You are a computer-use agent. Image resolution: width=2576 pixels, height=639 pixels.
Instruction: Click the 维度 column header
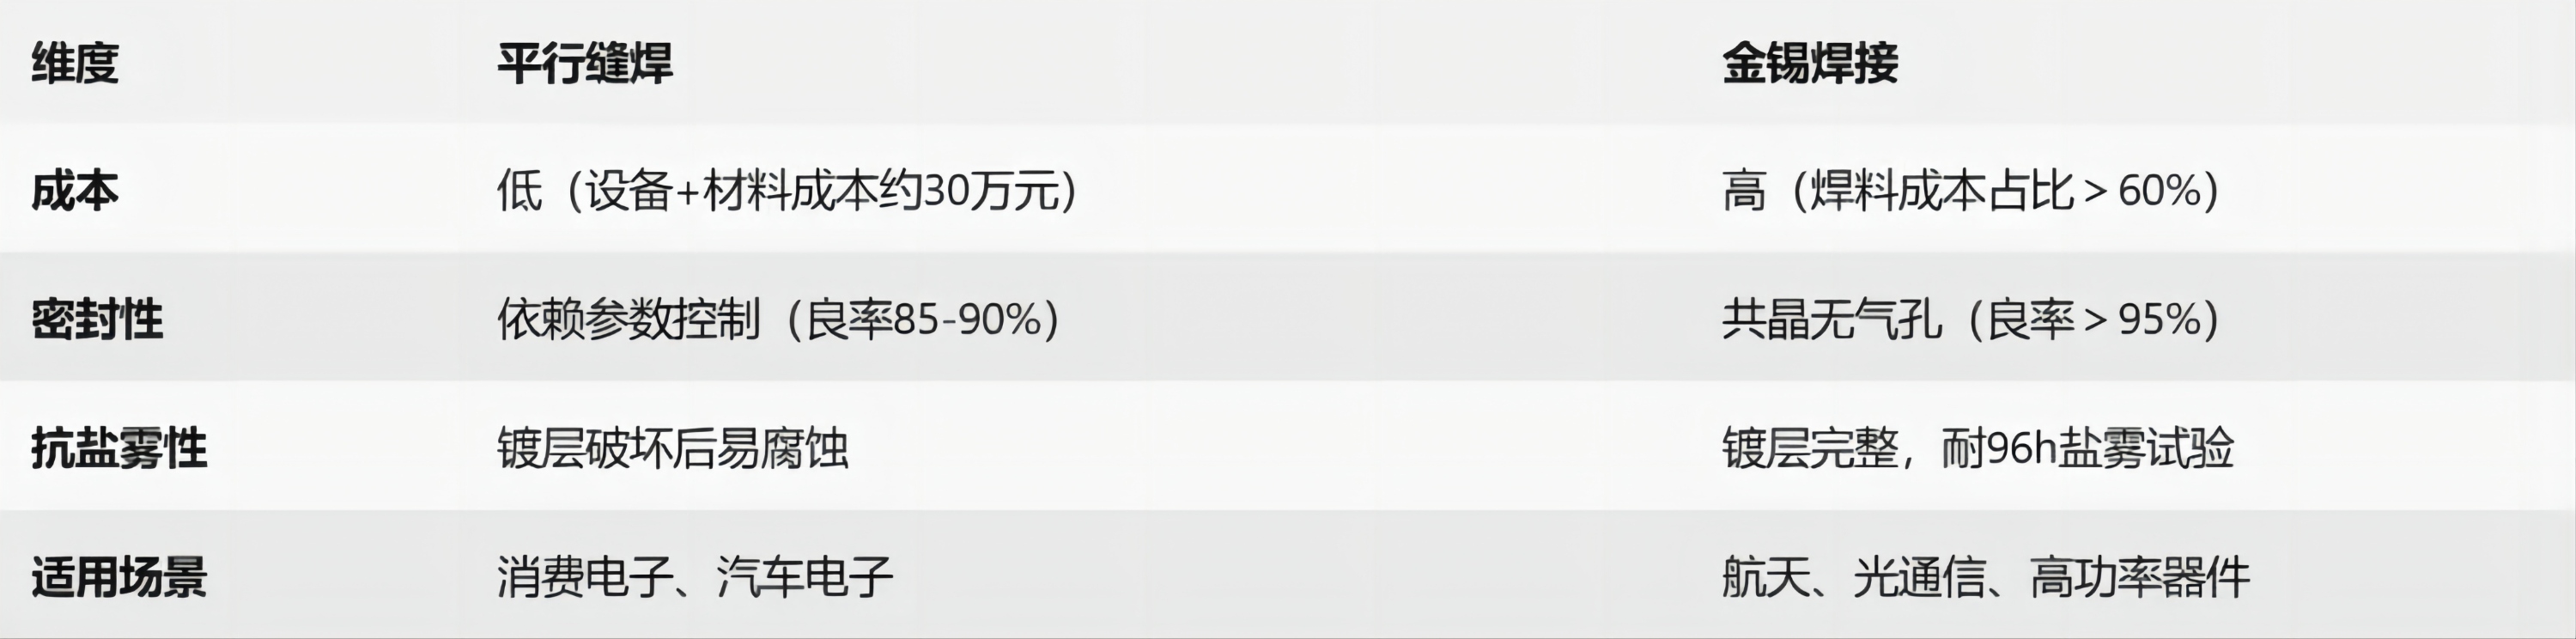(75, 63)
